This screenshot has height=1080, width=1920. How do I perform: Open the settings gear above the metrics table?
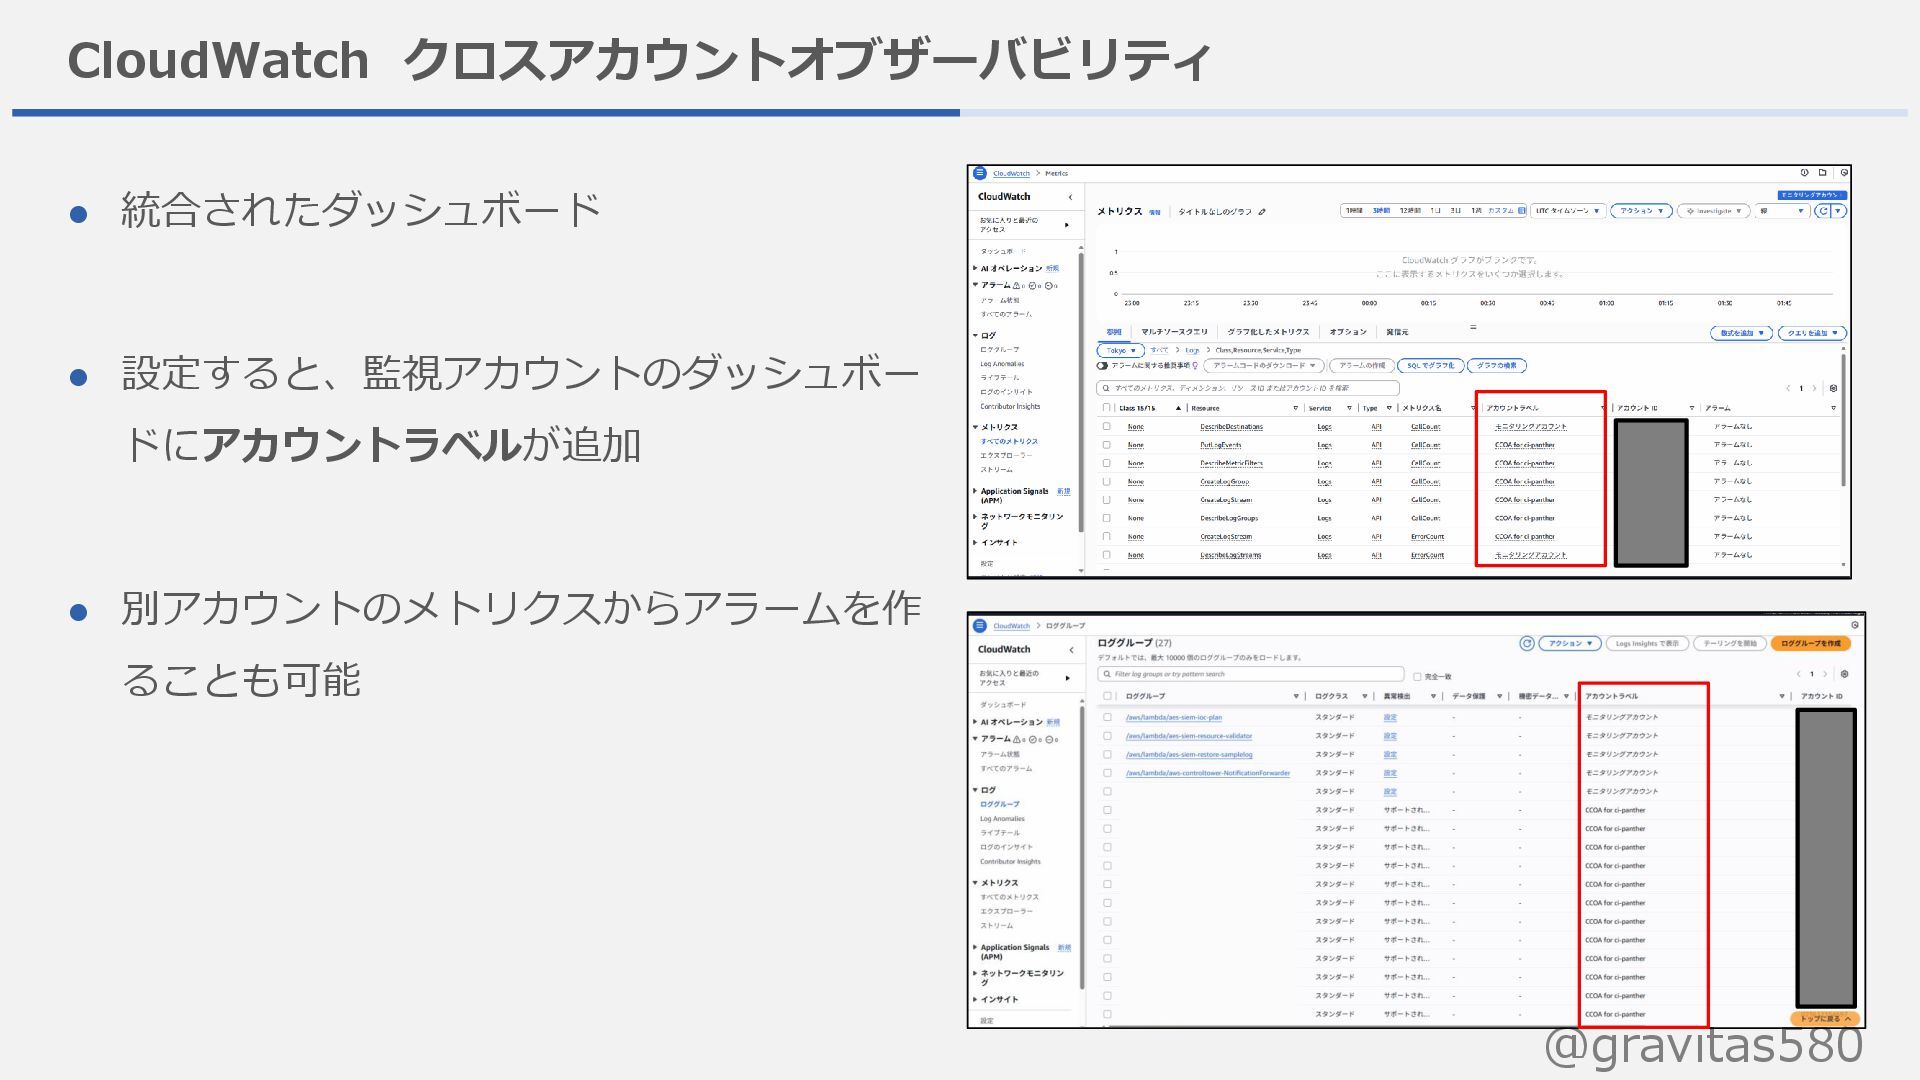(x=1833, y=388)
